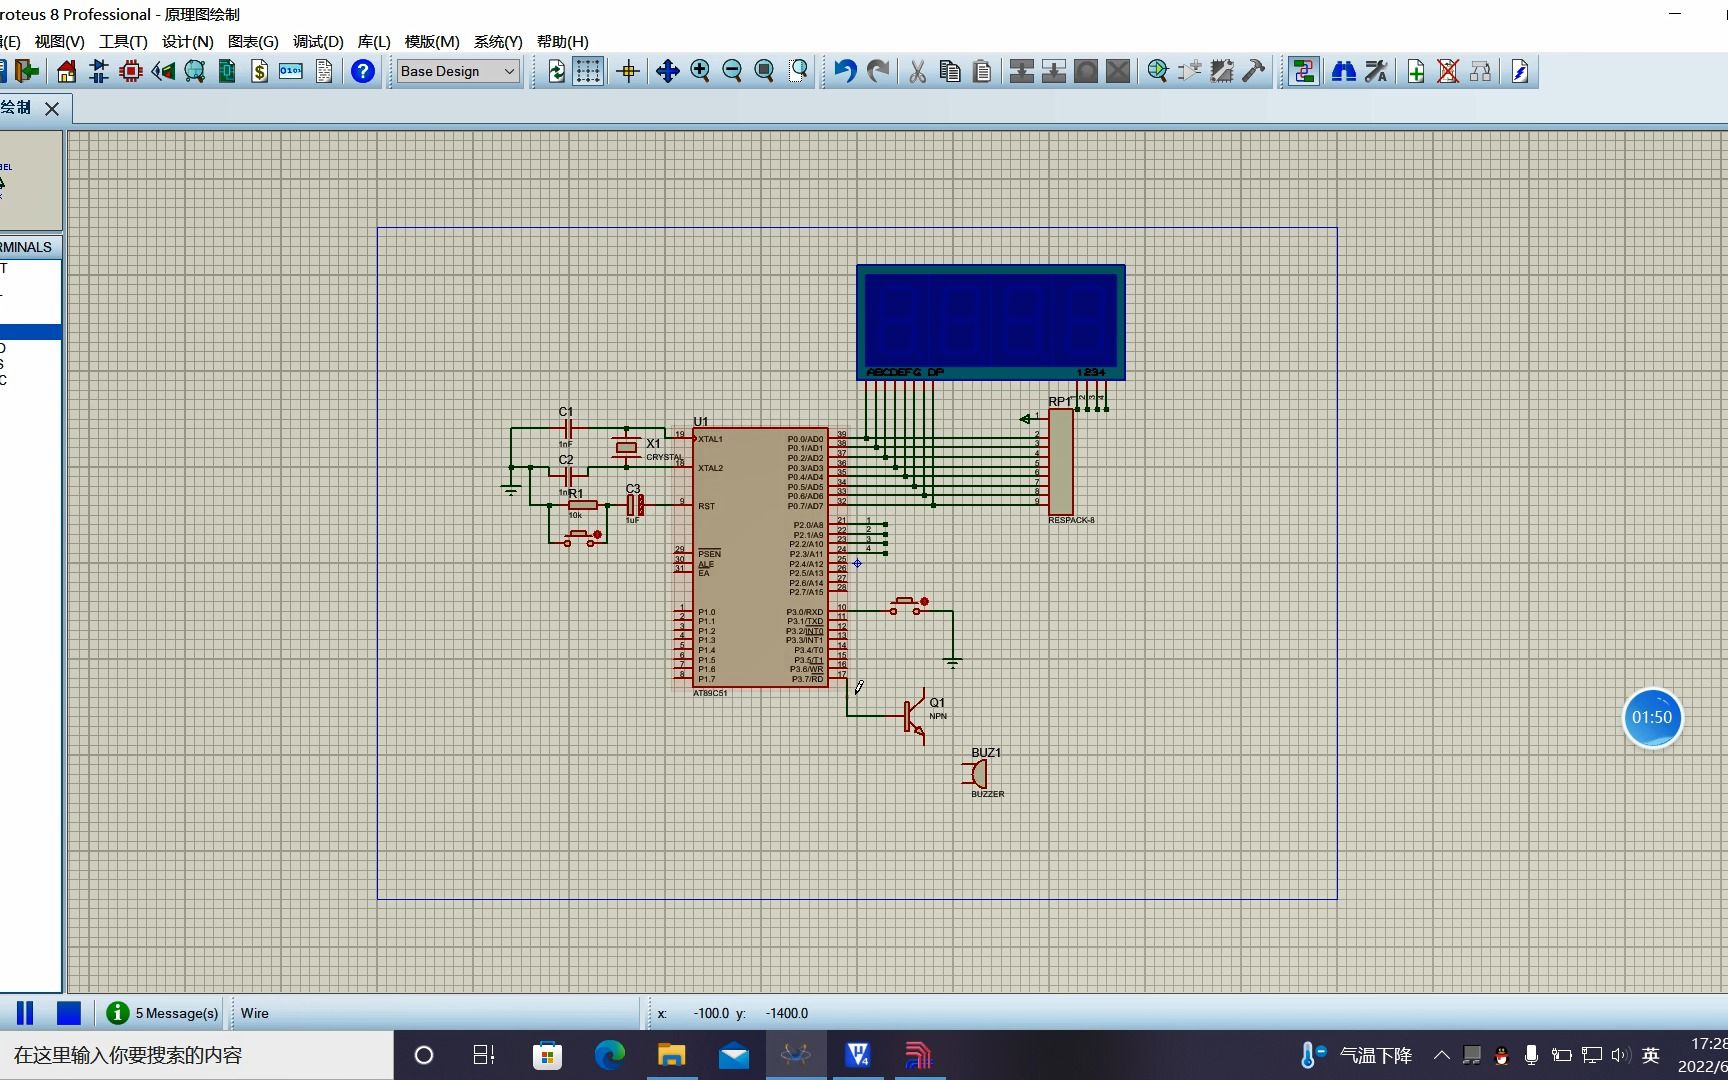Click the Search and Tag binoculars icon
This screenshot has width=1728, height=1080.
point(1343,71)
